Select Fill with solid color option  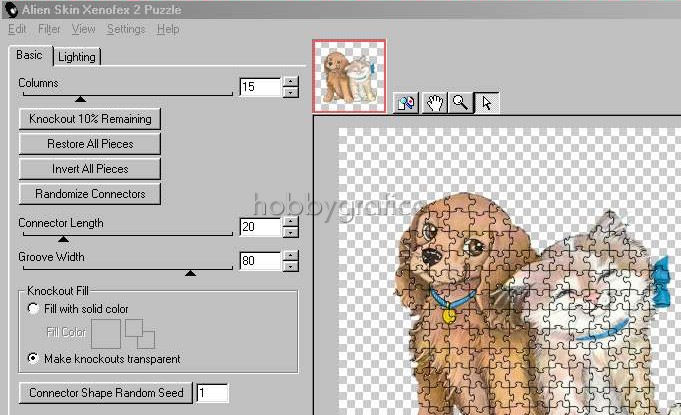pos(35,309)
